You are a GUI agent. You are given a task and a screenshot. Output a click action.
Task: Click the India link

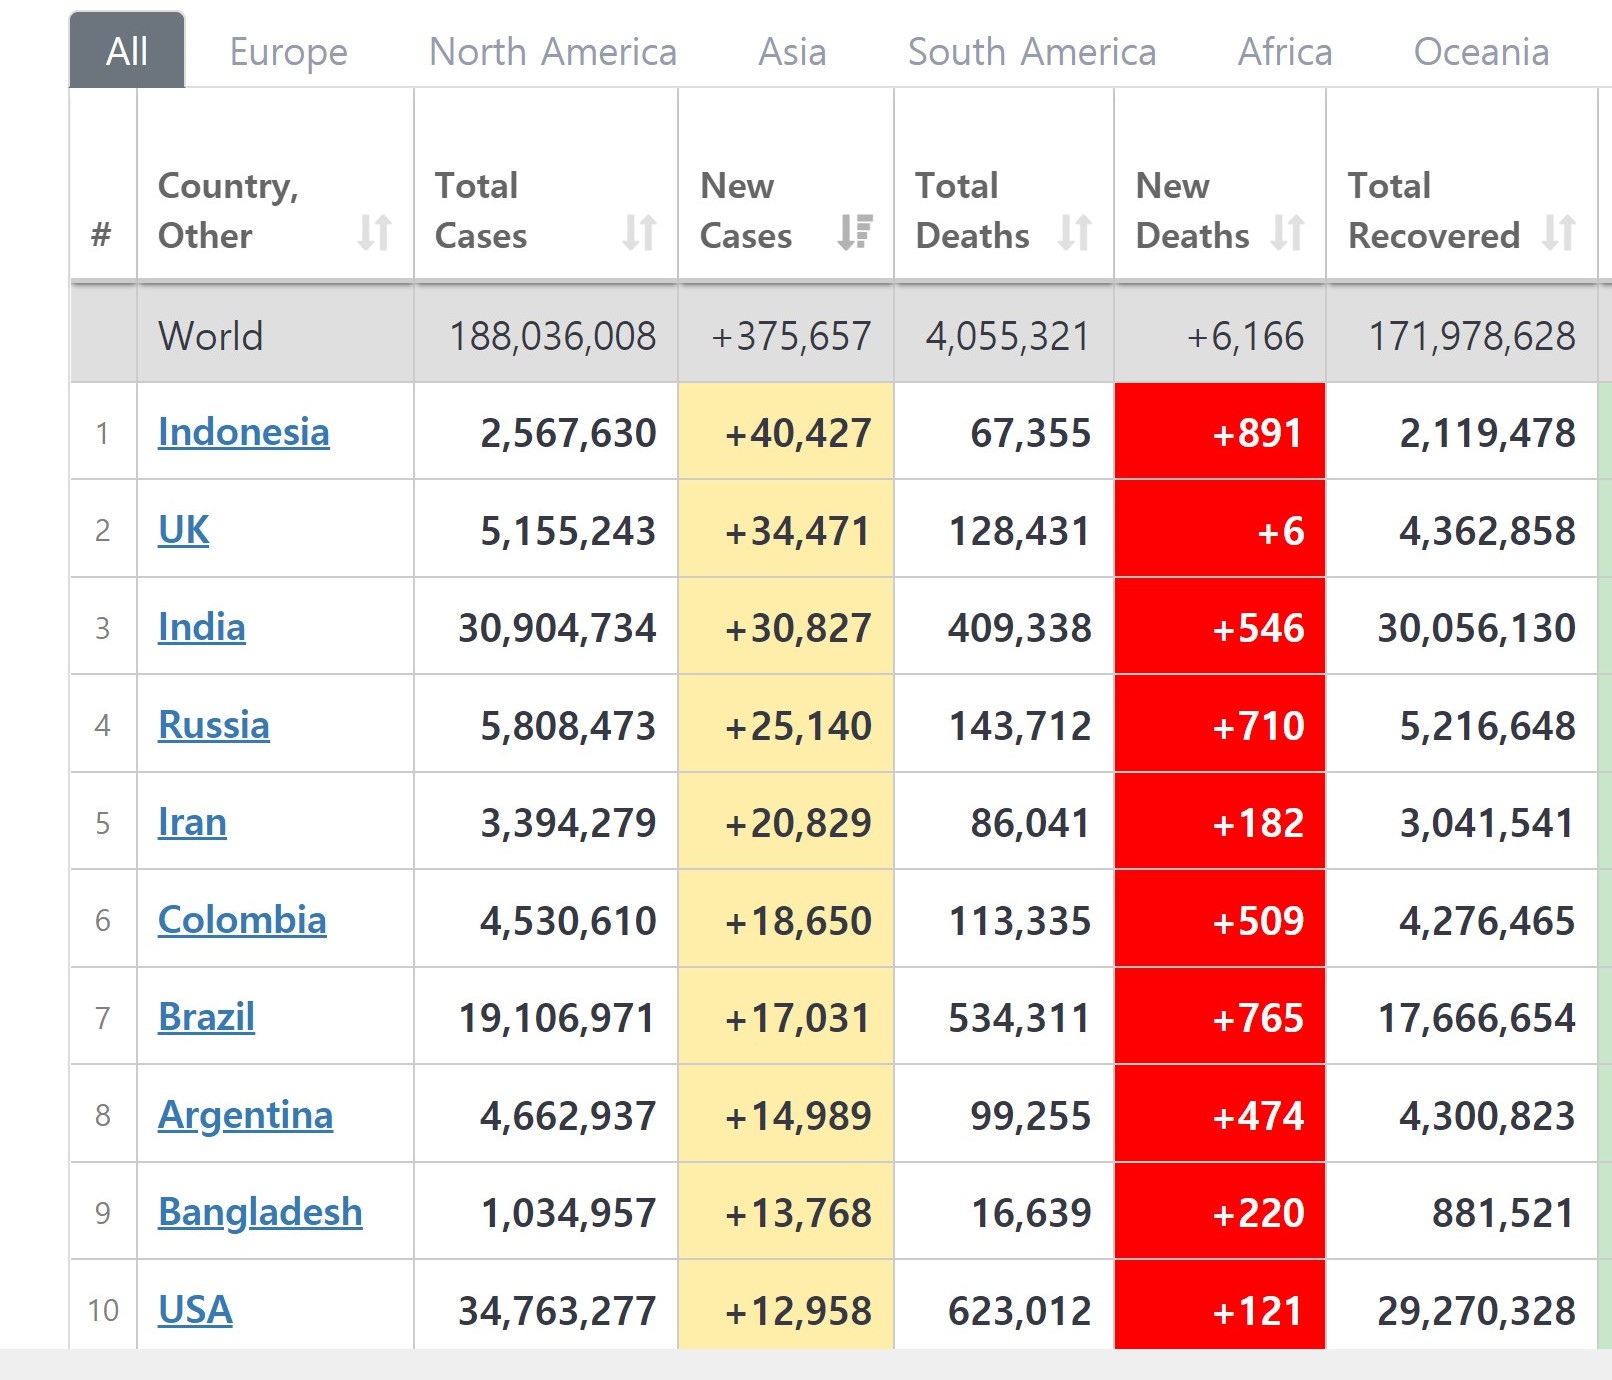pyautogui.click(x=201, y=627)
